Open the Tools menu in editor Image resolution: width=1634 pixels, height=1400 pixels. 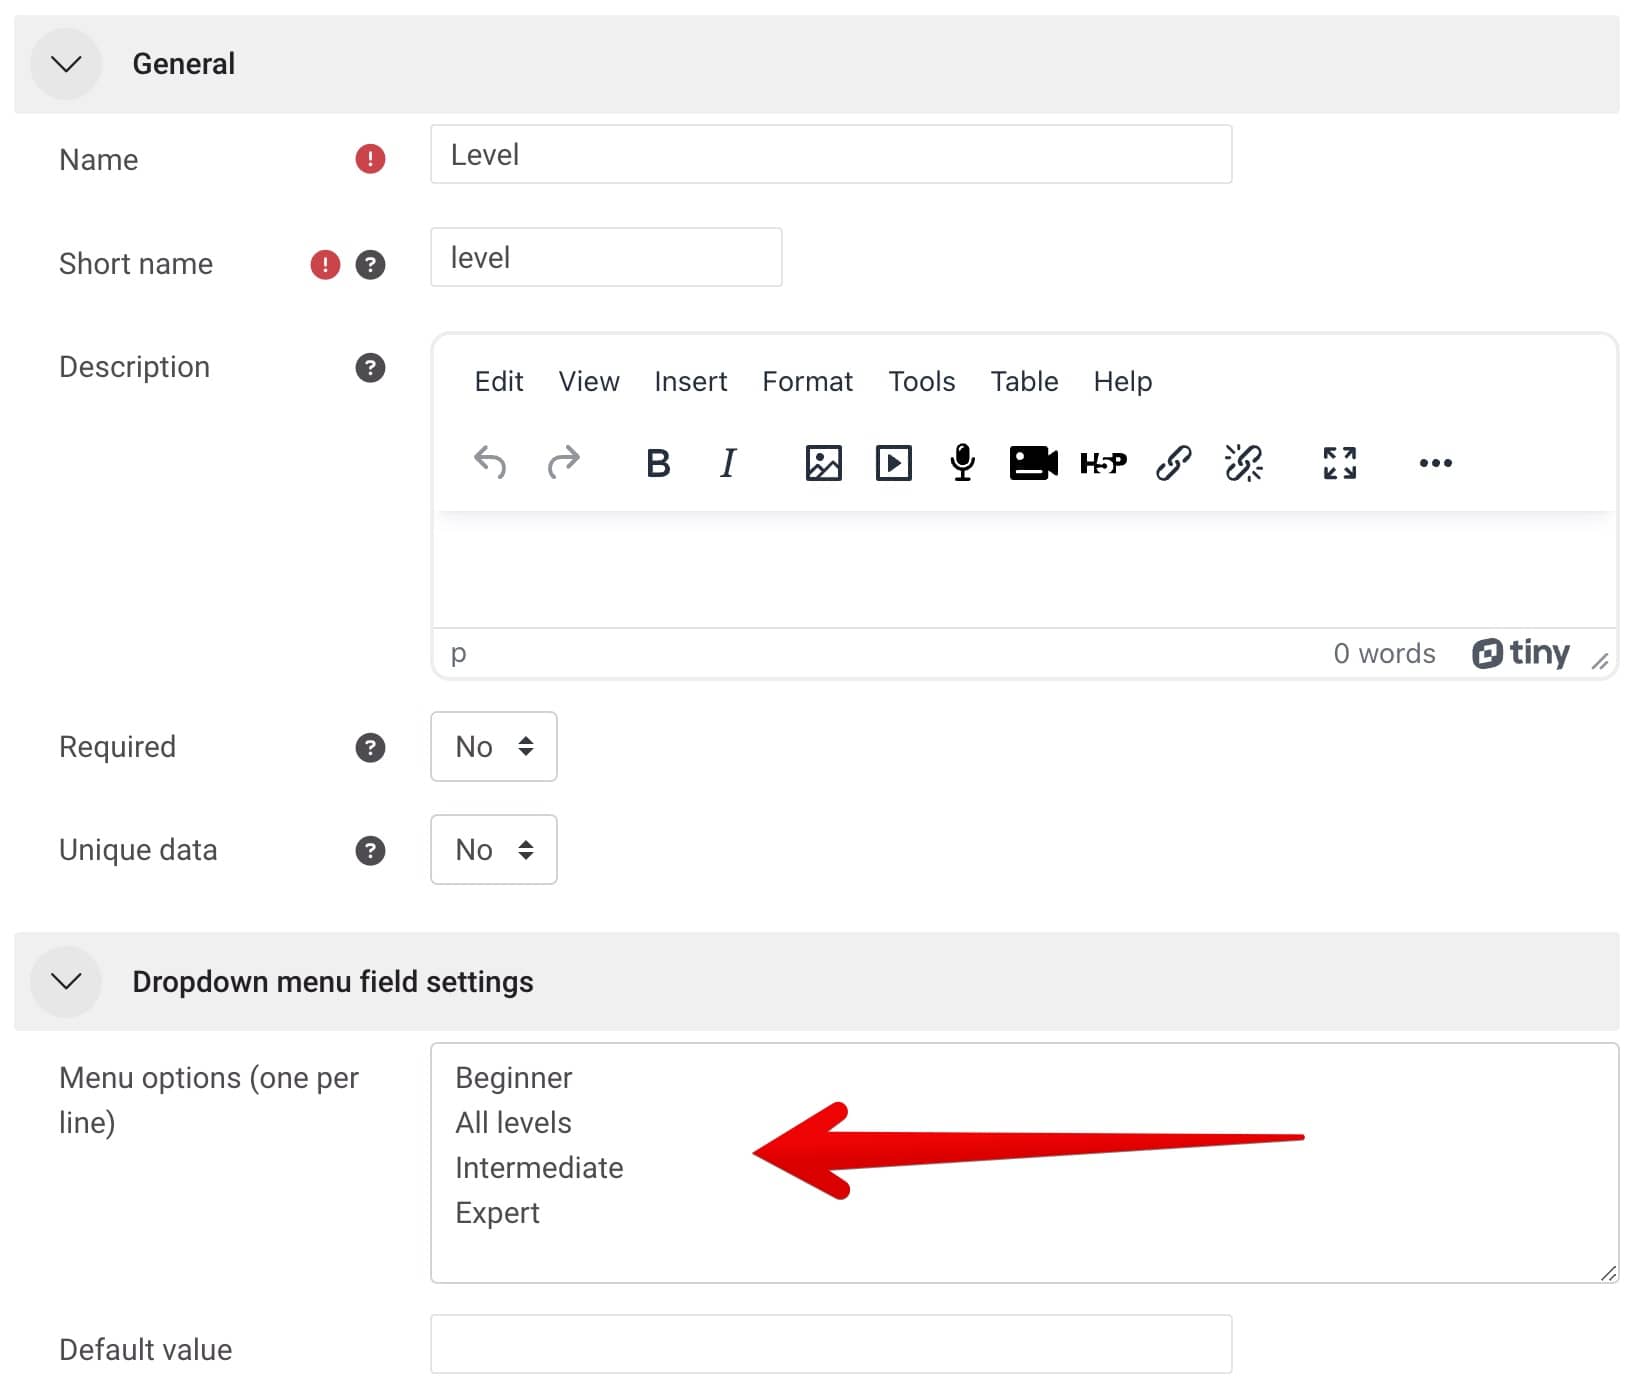tap(922, 382)
